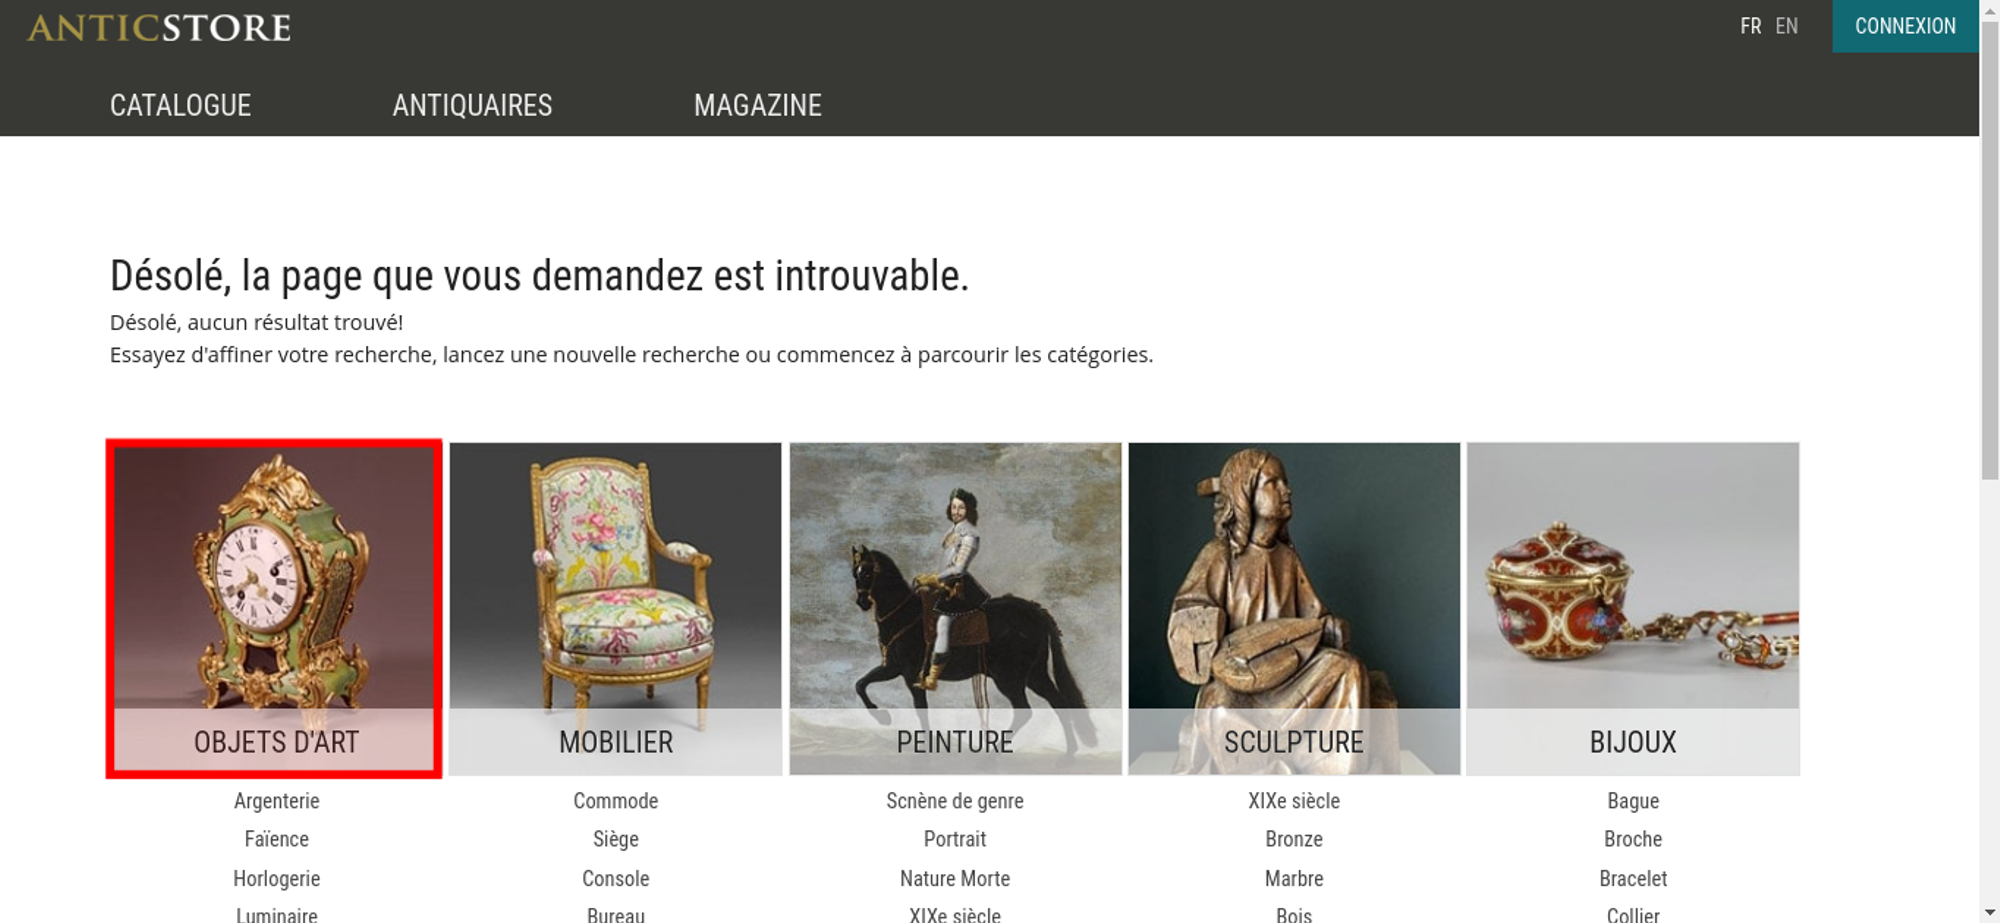Click the Connexion button

1905,26
